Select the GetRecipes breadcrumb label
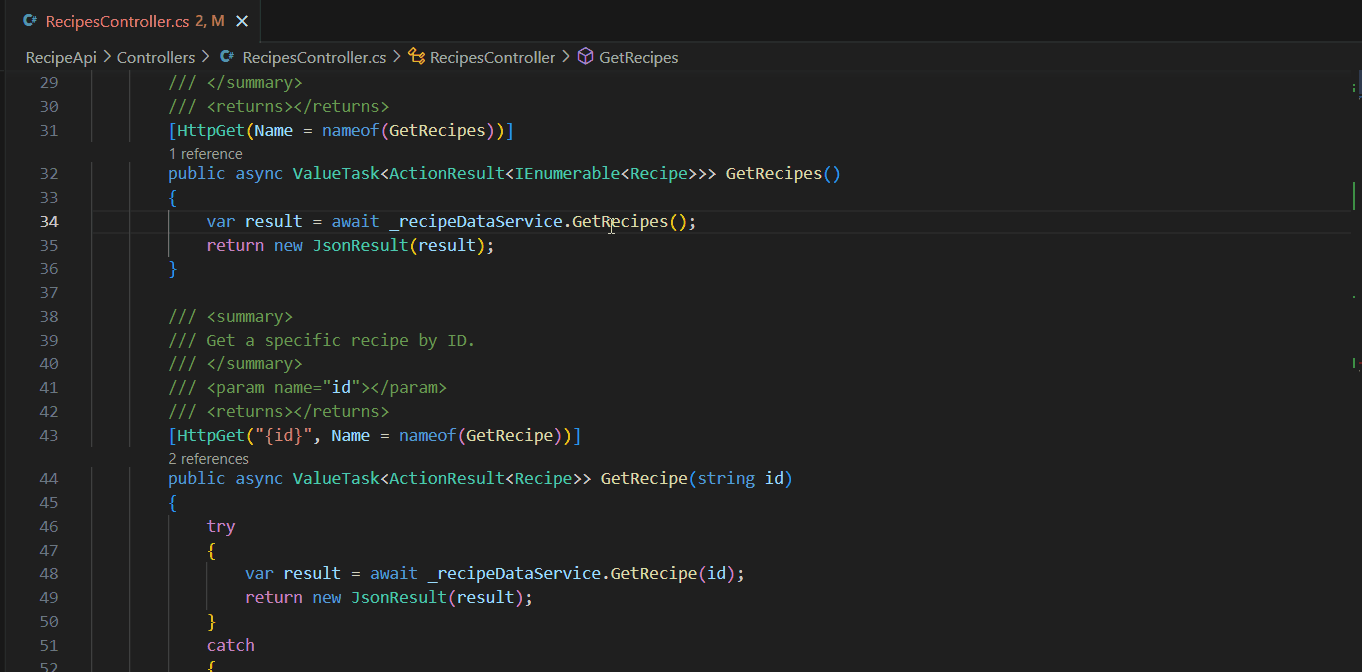Viewport: 1362px width, 672px height. pyautogui.click(x=638, y=57)
